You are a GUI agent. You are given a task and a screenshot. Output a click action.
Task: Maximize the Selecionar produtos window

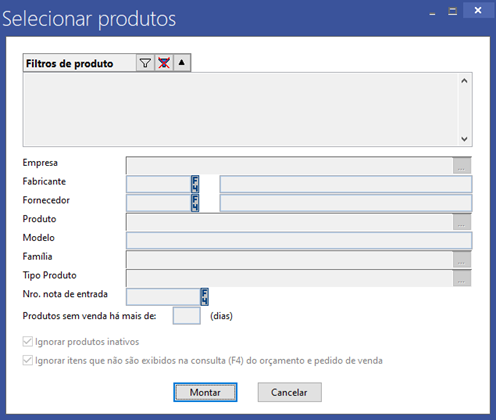click(x=452, y=11)
